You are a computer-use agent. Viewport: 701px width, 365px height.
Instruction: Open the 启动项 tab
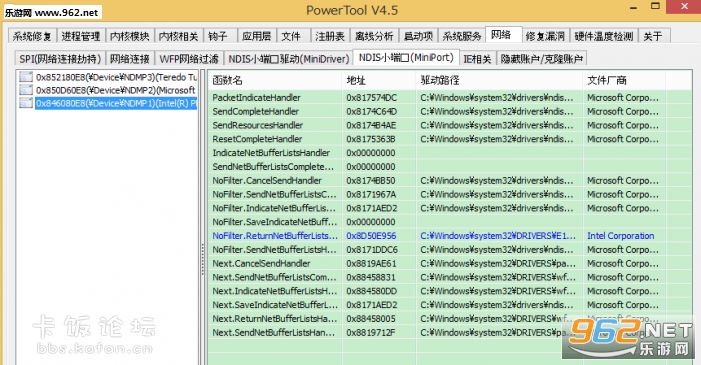(418, 36)
